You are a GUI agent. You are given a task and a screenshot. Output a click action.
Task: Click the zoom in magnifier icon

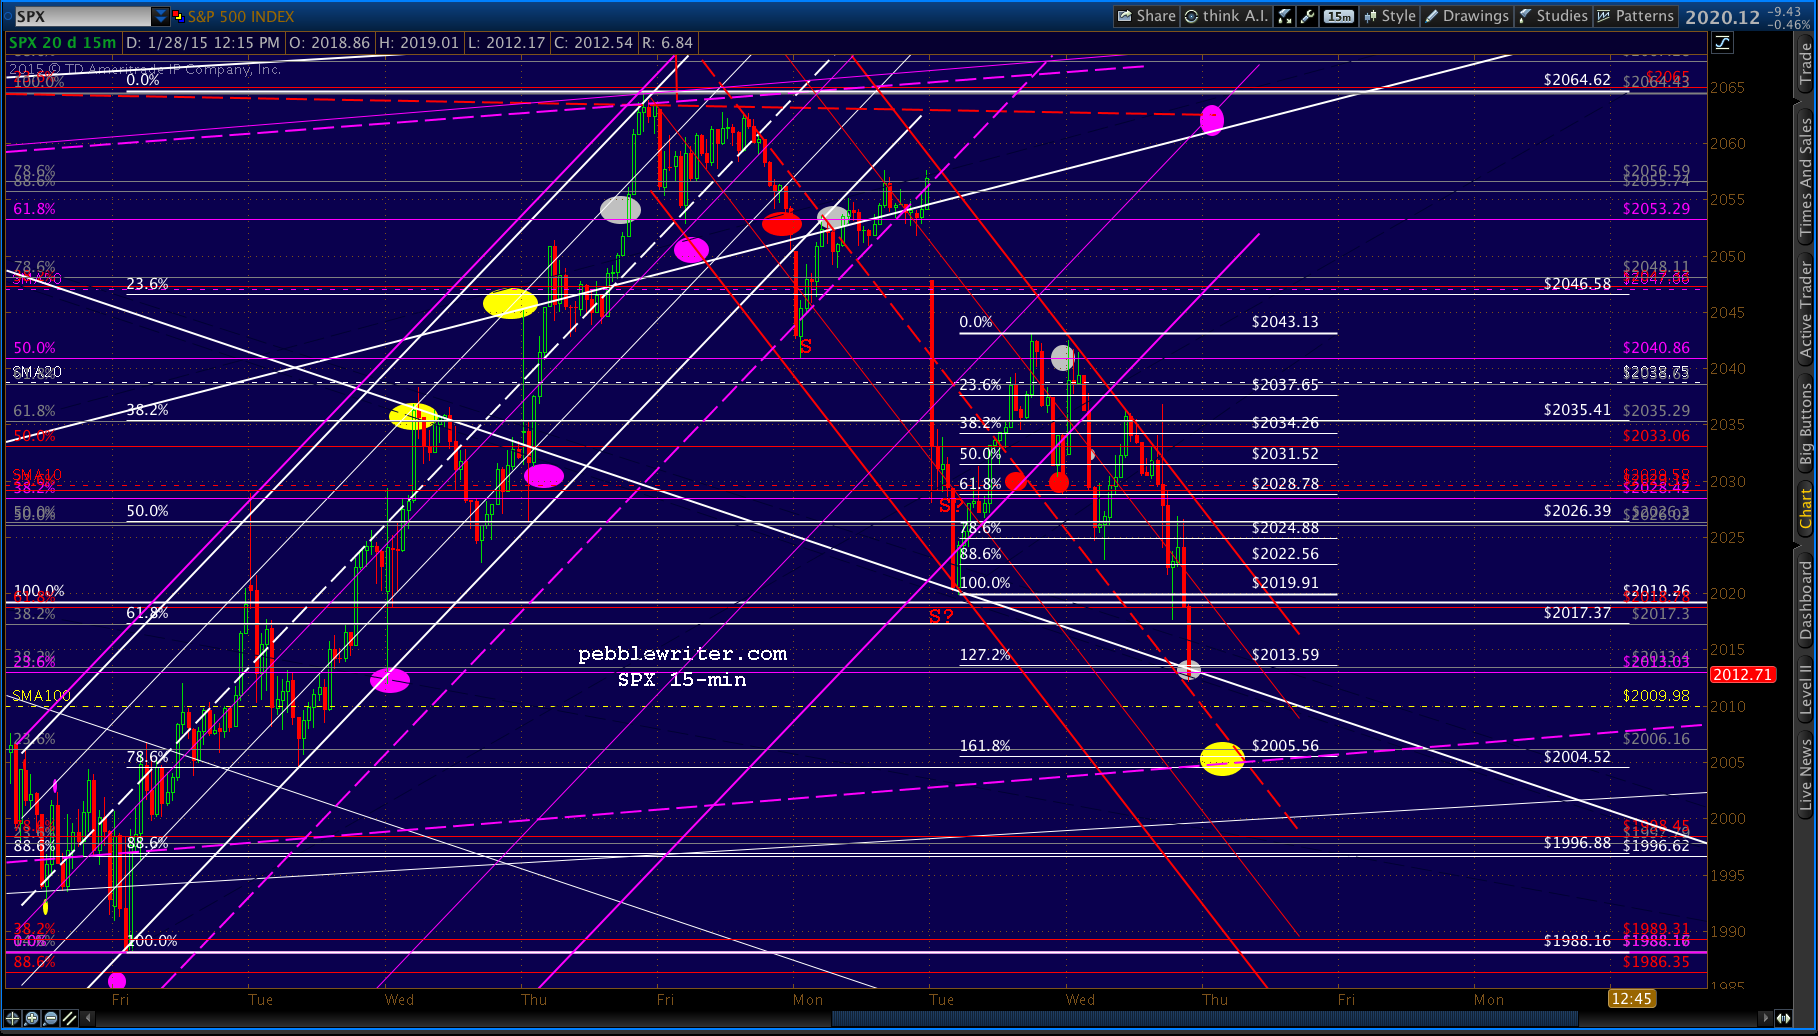point(32,1018)
